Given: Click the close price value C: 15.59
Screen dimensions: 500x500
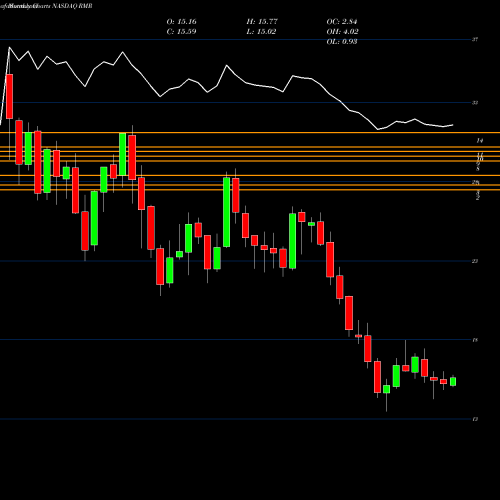Looking at the screenshot, I should point(181,32).
